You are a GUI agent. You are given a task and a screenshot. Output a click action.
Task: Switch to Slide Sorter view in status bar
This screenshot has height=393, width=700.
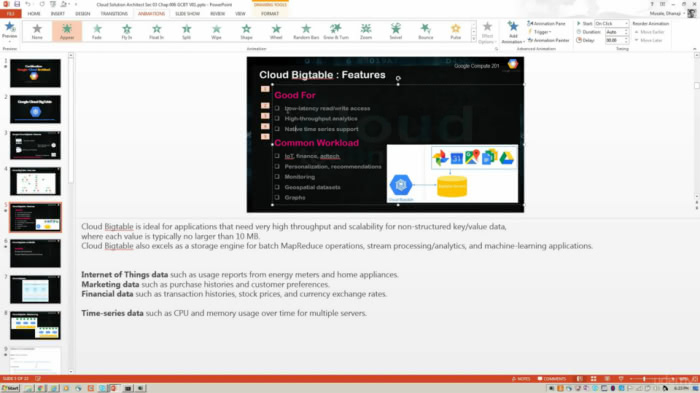click(x=593, y=379)
